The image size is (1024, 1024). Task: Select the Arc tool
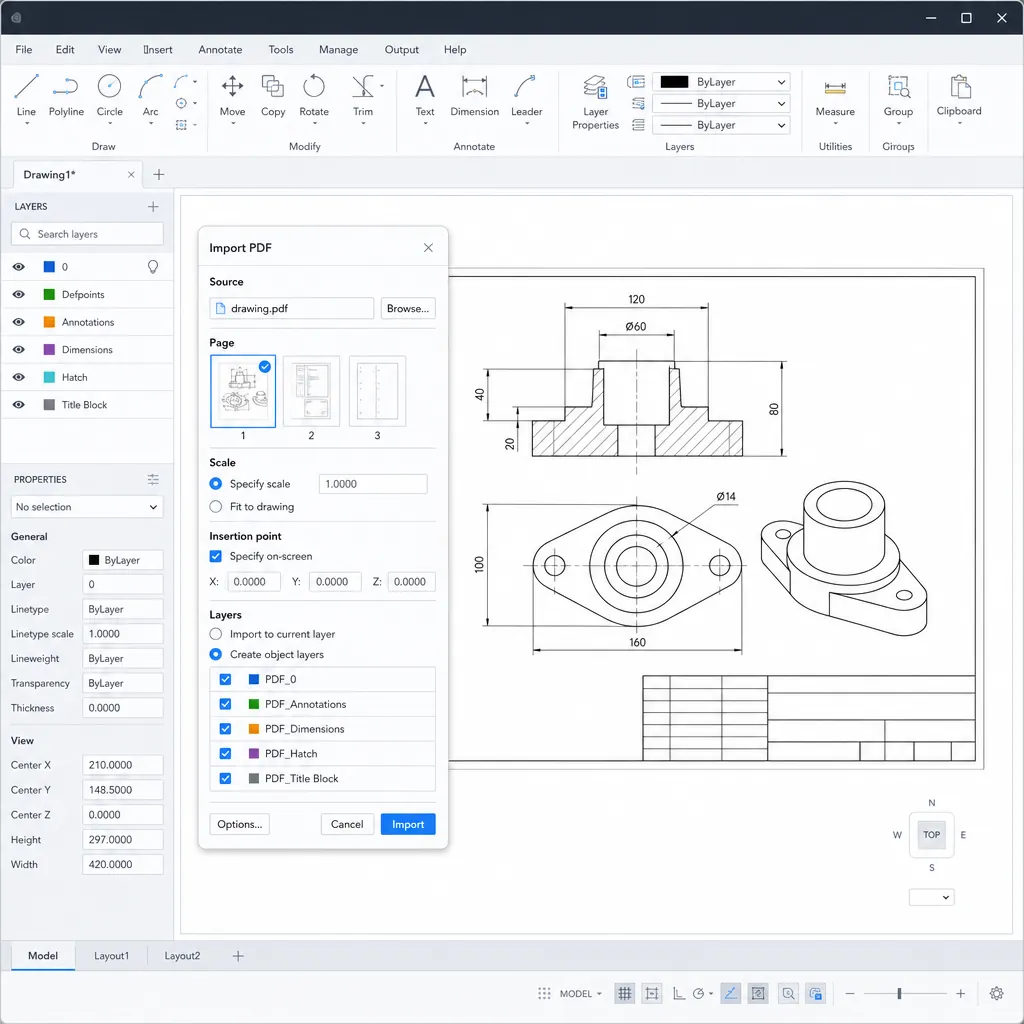point(150,95)
